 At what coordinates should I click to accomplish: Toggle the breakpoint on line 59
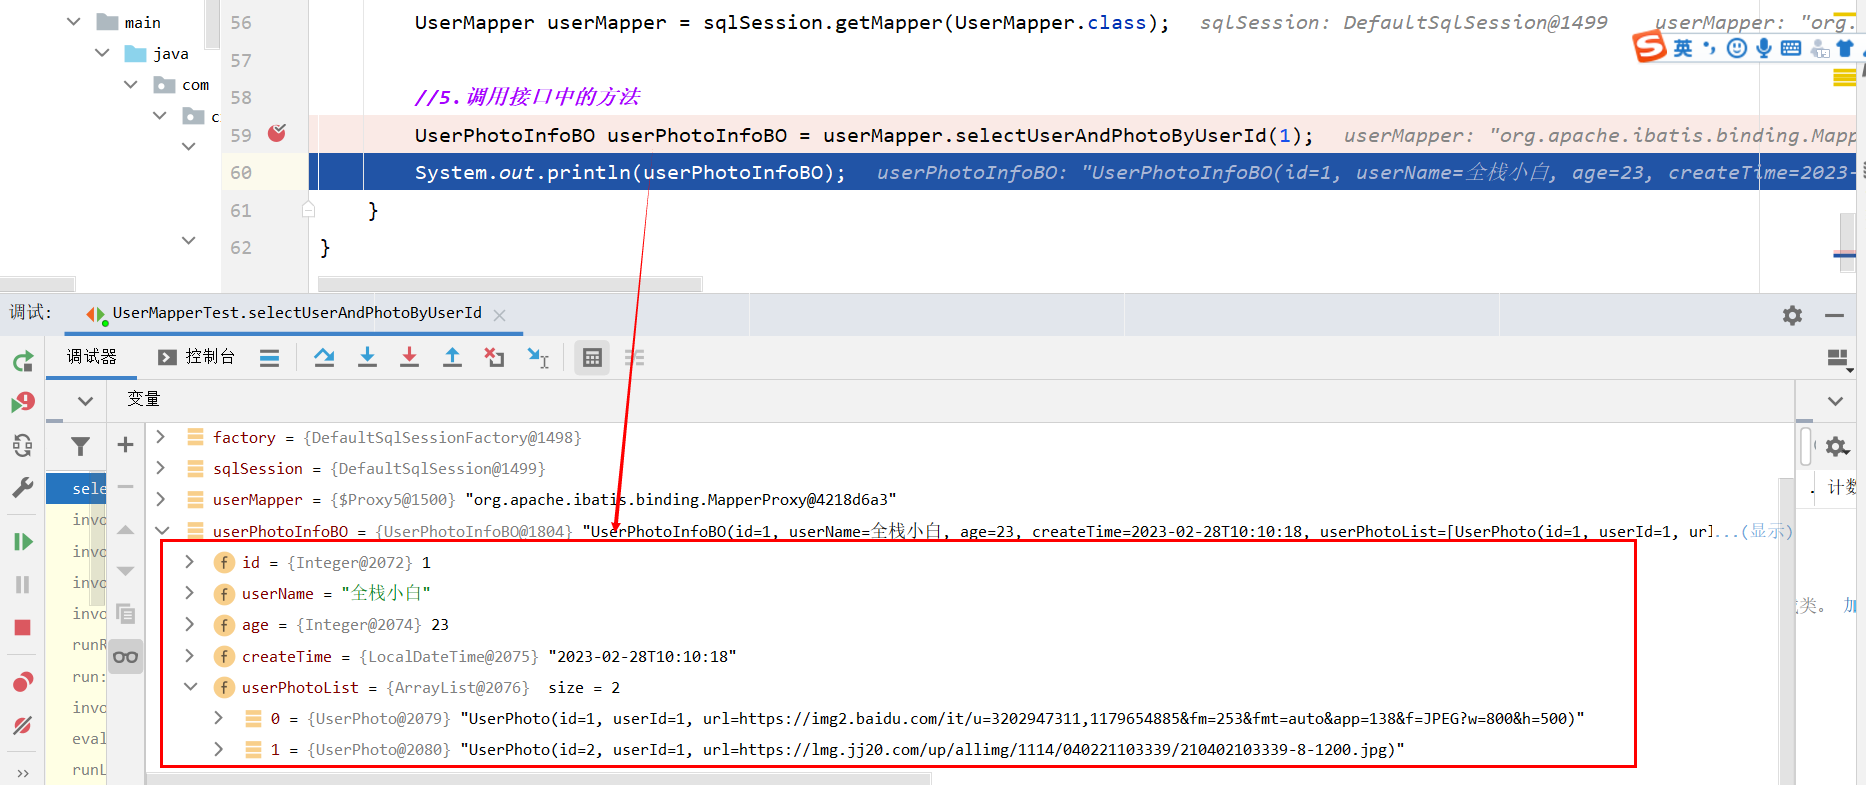point(277,133)
